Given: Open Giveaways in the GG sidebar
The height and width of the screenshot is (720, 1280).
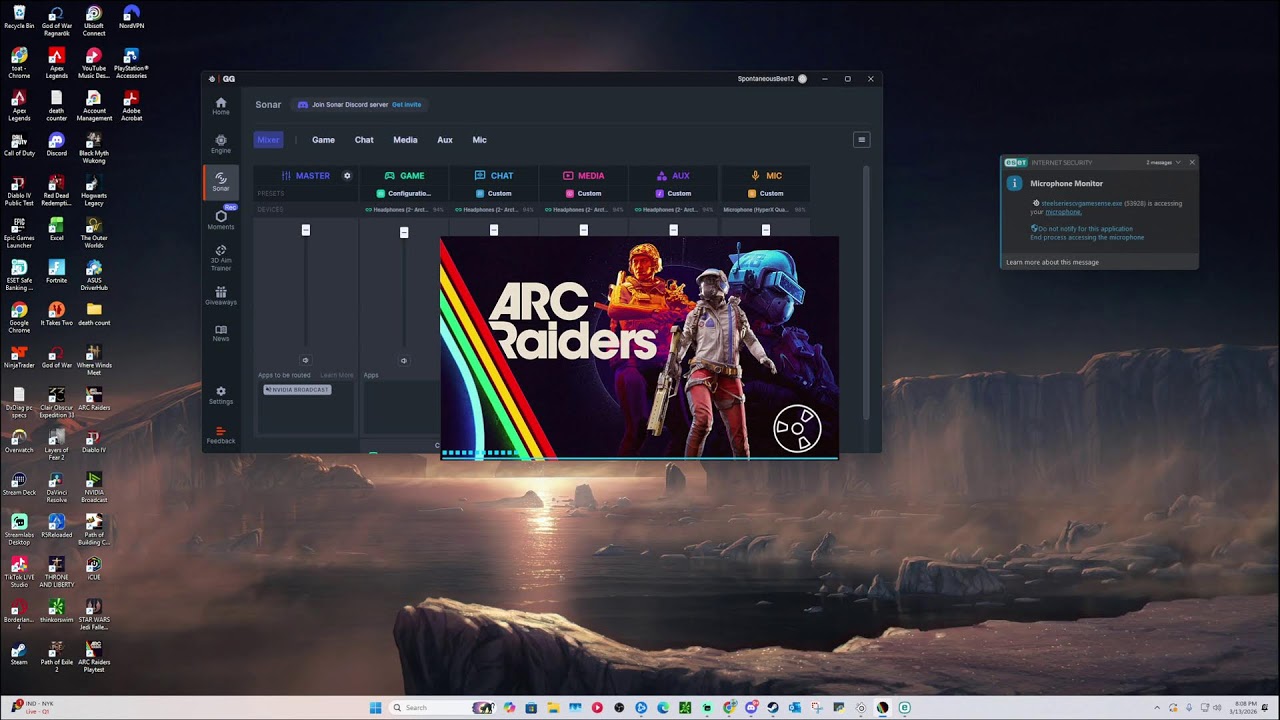Looking at the screenshot, I should pyautogui.click(x=221, y=296).
